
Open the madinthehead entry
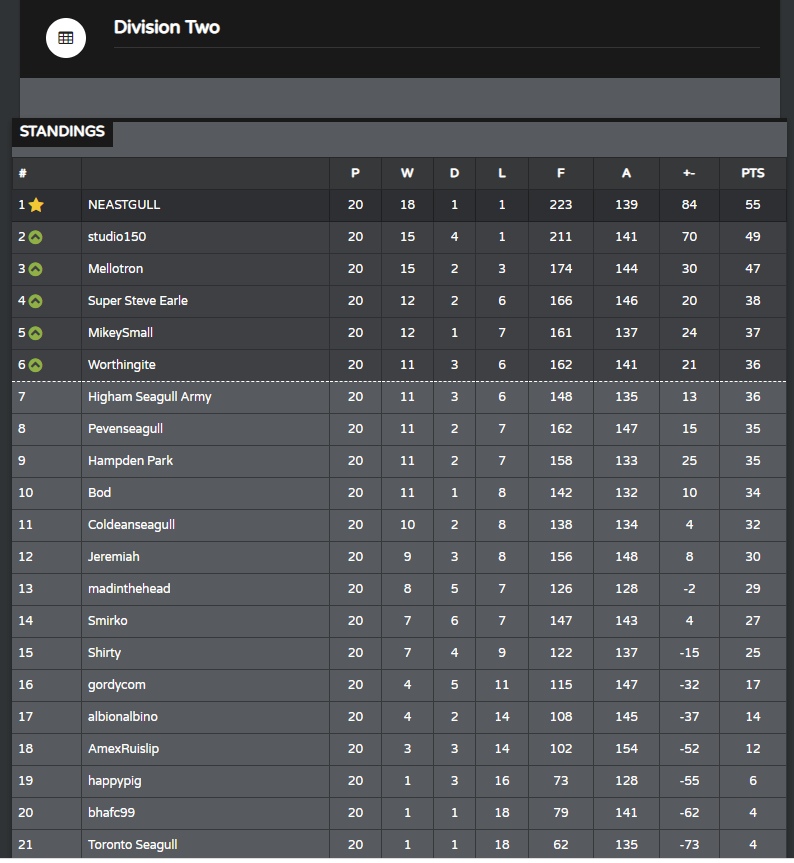coord(129,588)
